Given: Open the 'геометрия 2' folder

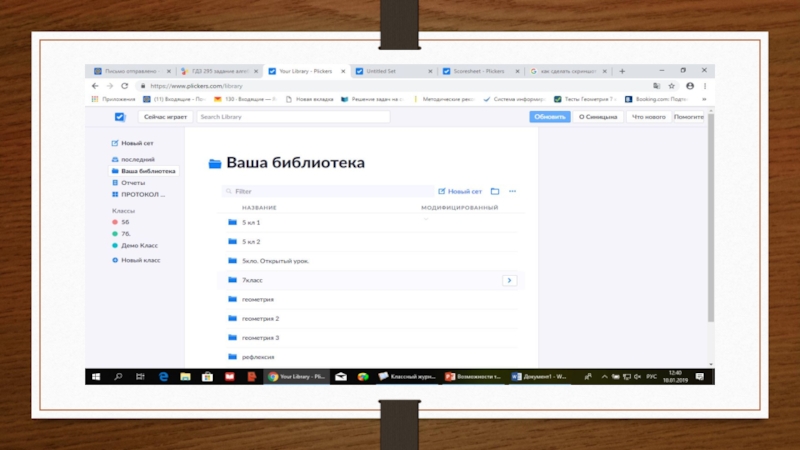Looking at the screenshot, I should tap(371, 318).
